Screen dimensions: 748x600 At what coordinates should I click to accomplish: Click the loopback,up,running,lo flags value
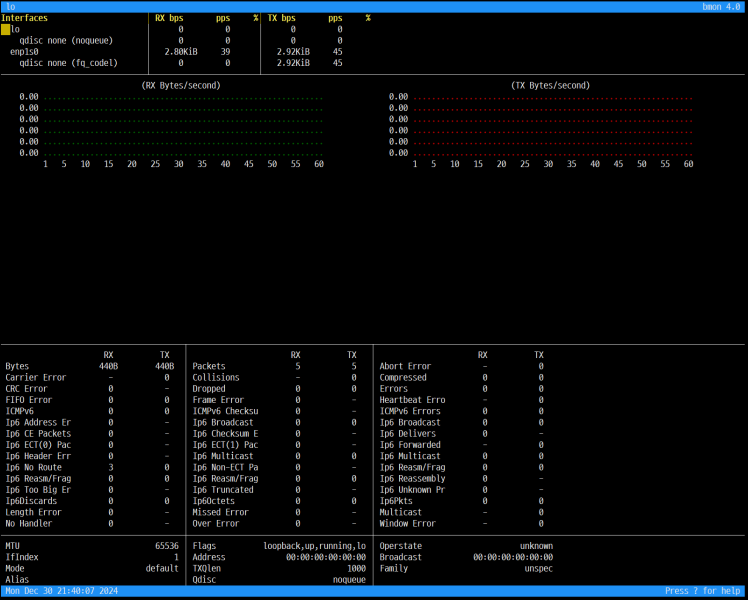tap(314, 546)
